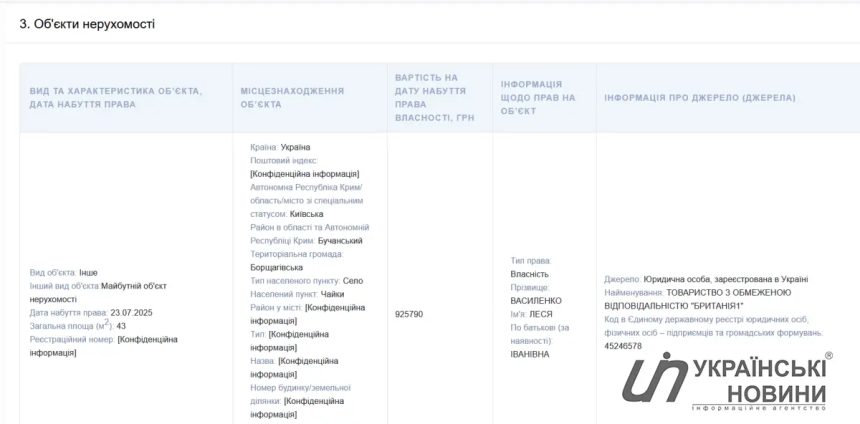Click the 'Інформація про джерело (джерела)' header
This screenshot has width=860, height=424.
point(700,97)
